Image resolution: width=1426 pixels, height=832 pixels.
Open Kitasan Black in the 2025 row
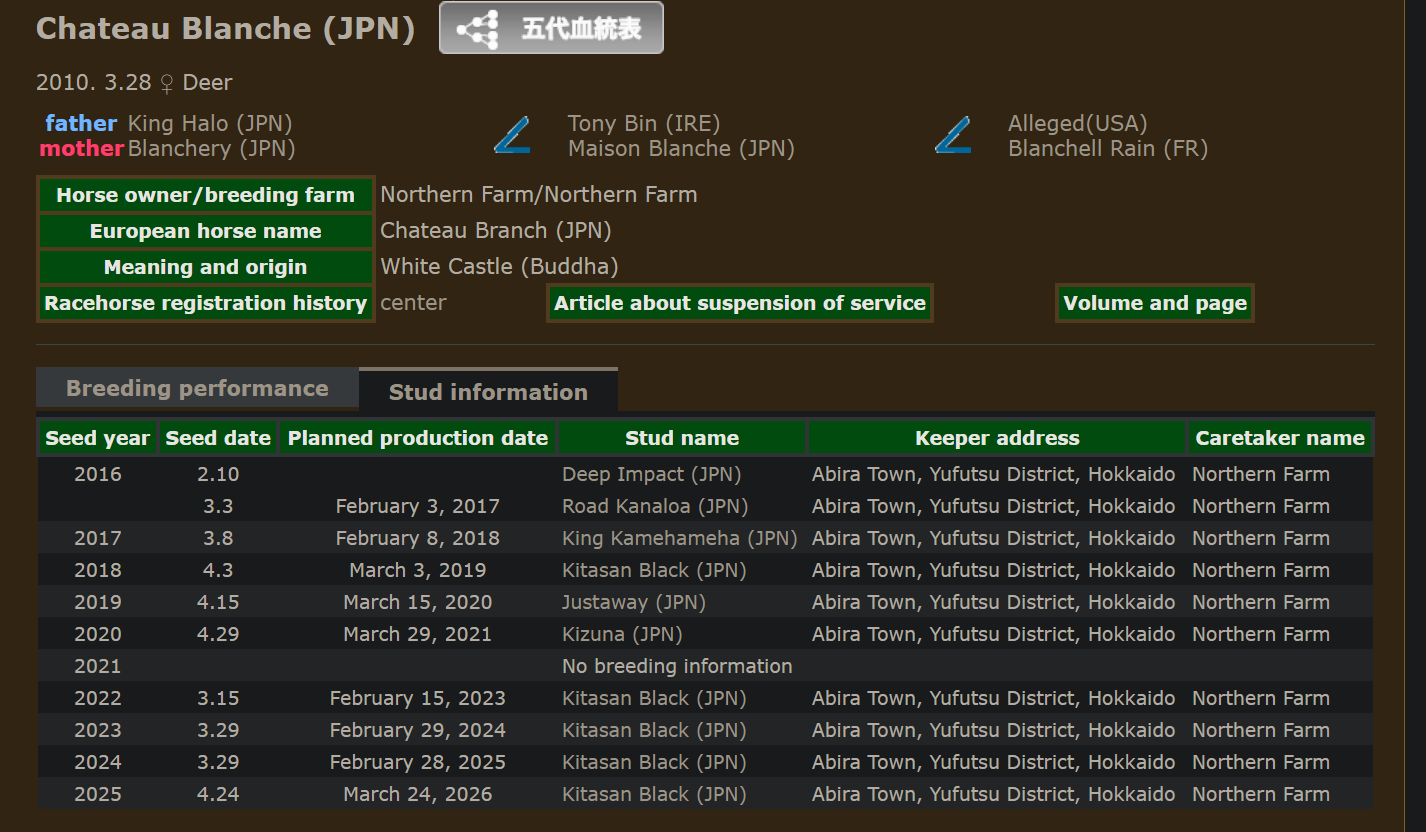pyautogui.click(x=654, y=794)
